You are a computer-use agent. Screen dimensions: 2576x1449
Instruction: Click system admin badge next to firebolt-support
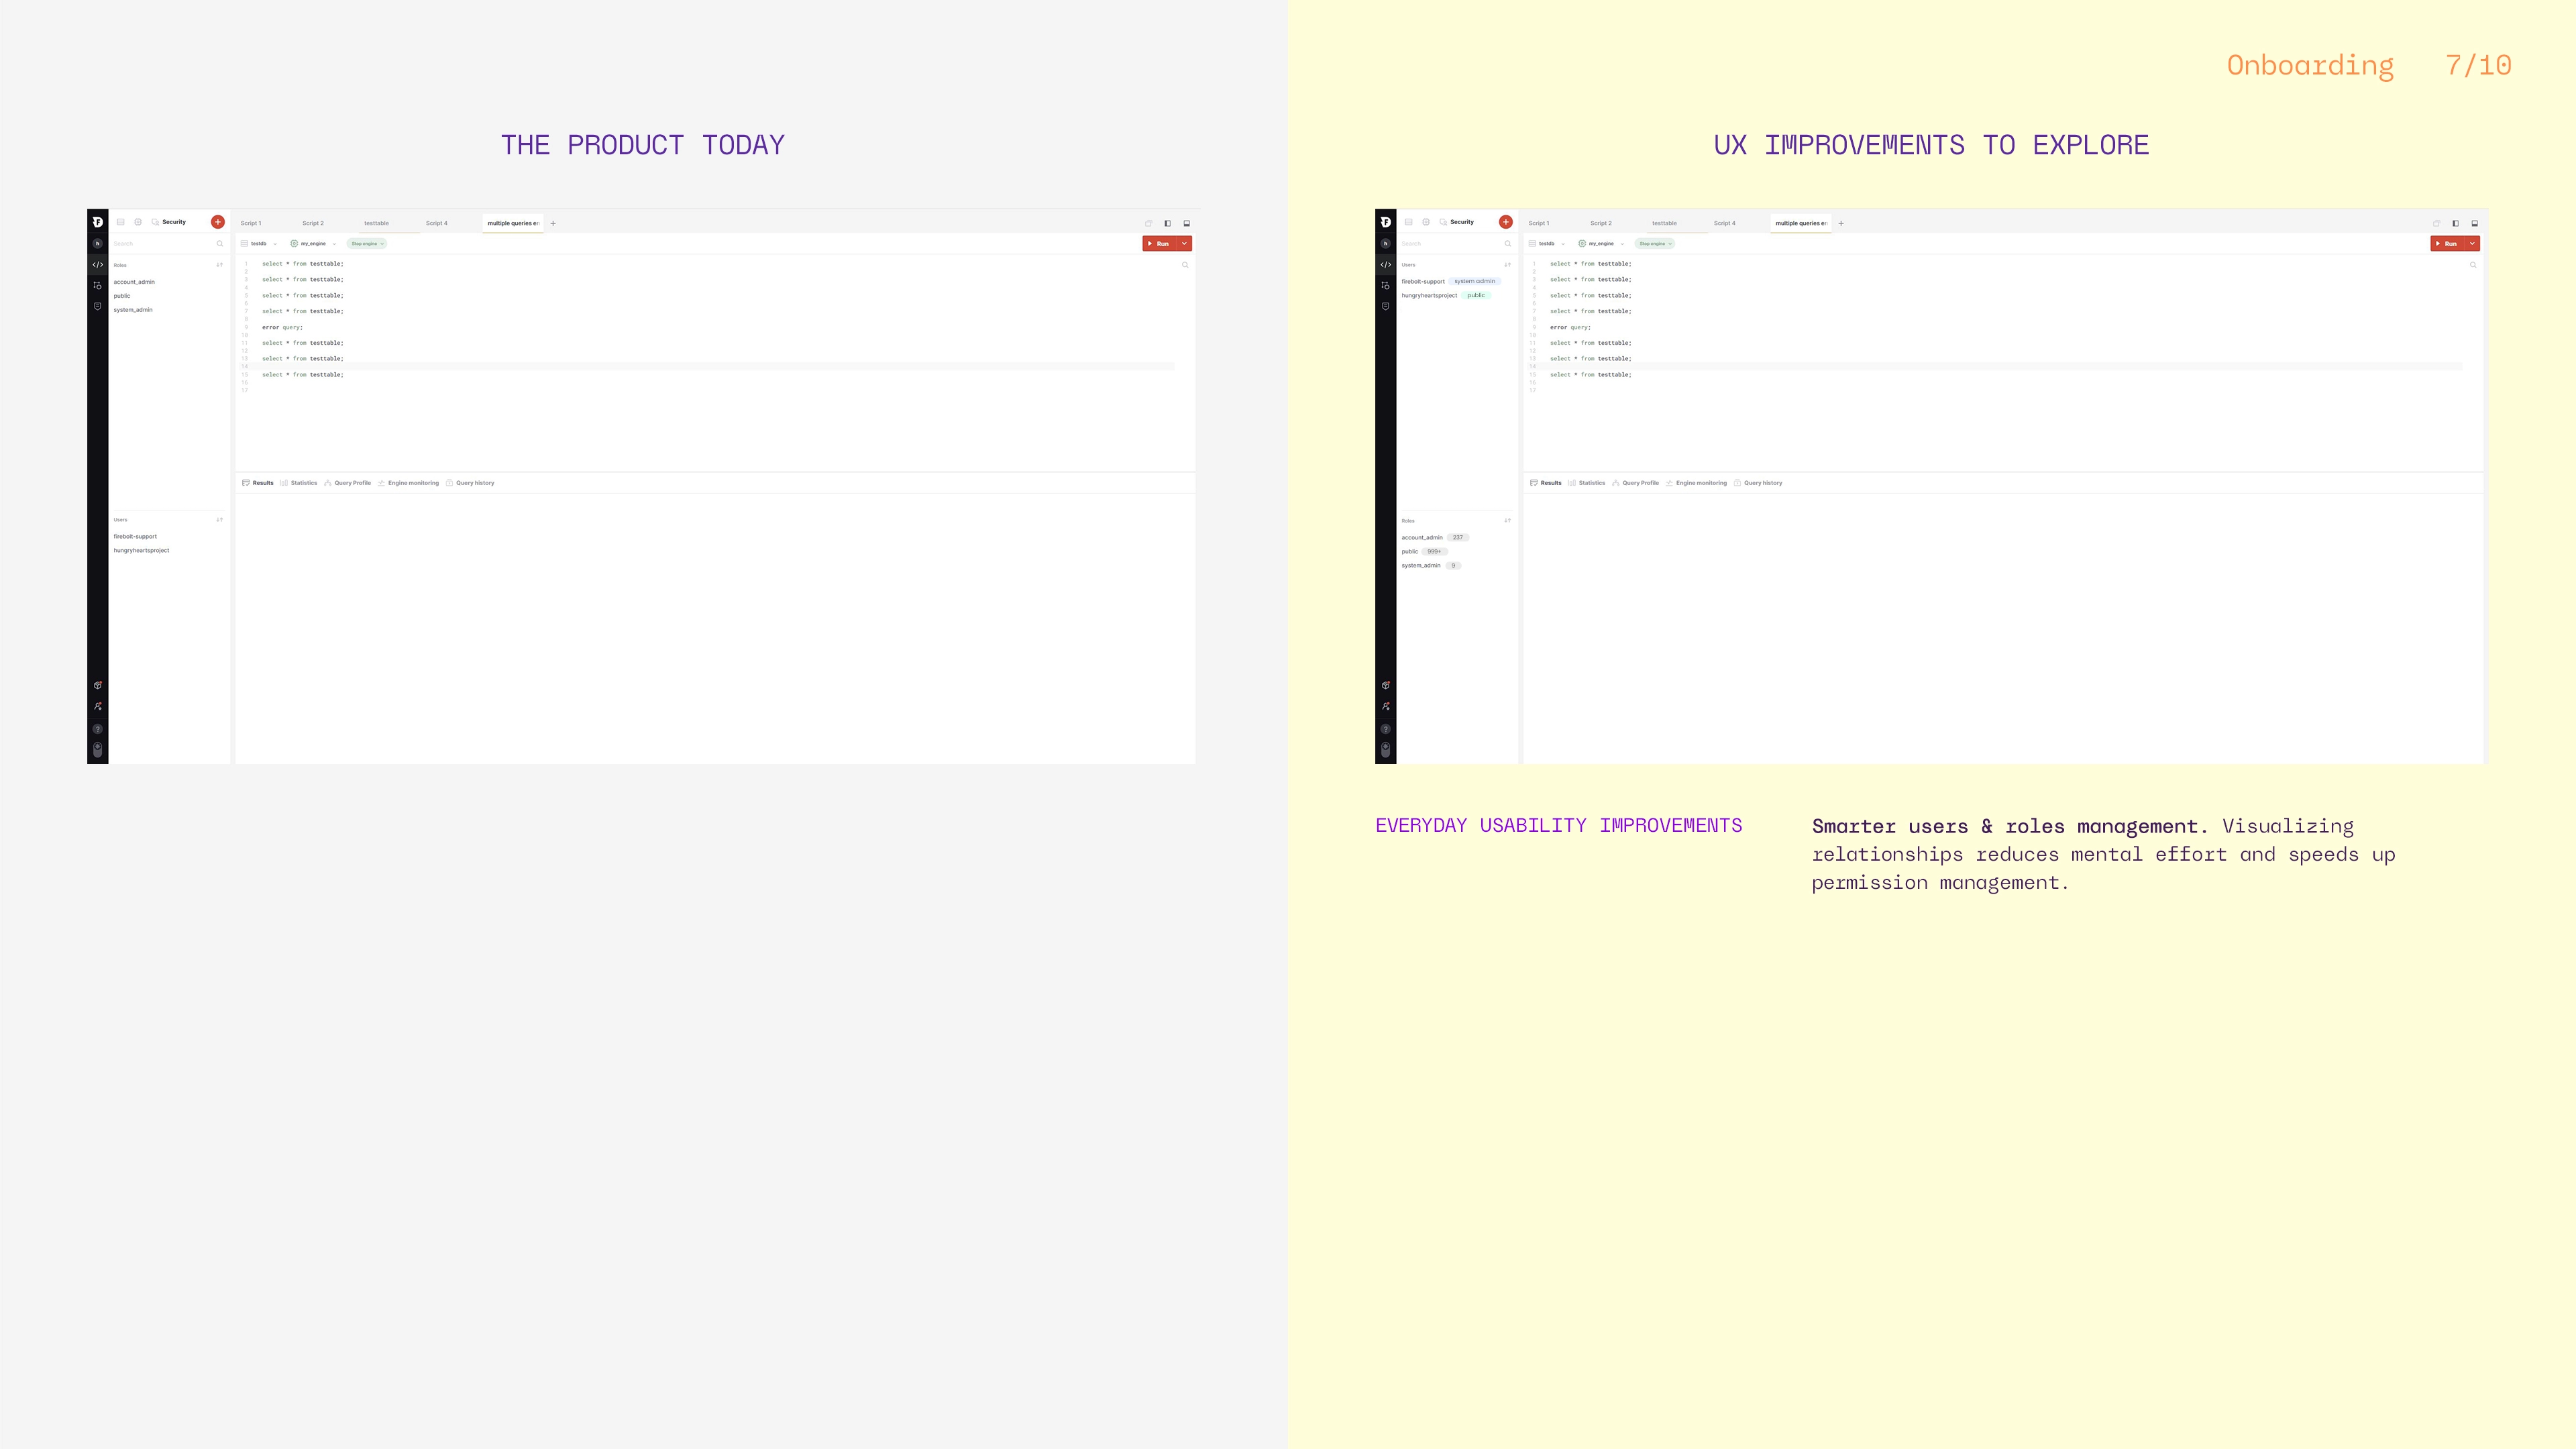pos(1474,281)
